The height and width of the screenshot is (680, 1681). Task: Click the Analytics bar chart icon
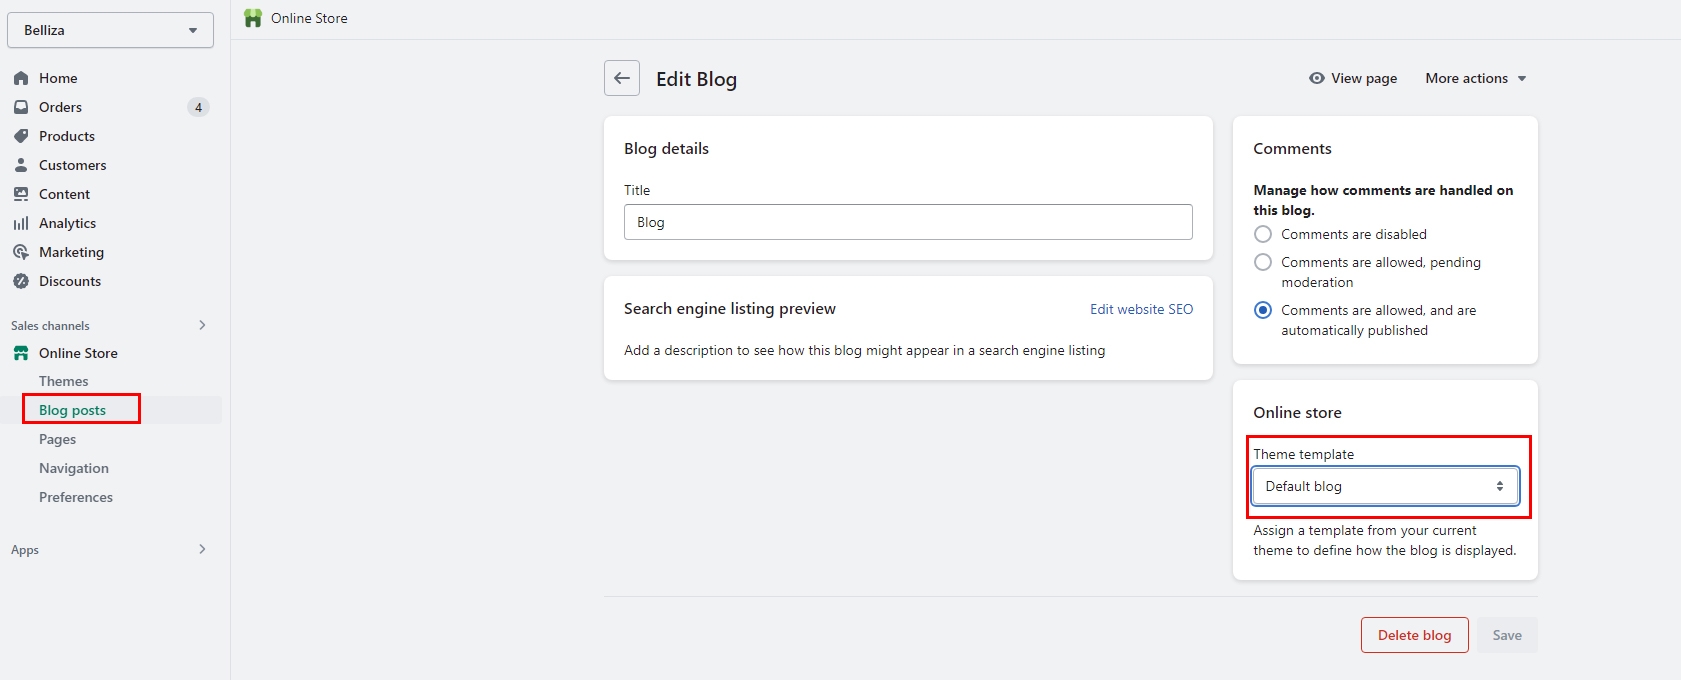[x=21, y=223]
